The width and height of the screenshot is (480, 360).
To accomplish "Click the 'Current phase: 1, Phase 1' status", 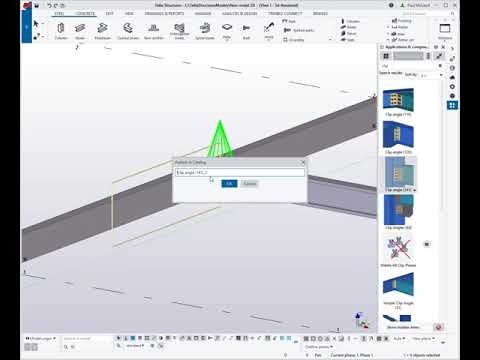I will click(352, 355).
